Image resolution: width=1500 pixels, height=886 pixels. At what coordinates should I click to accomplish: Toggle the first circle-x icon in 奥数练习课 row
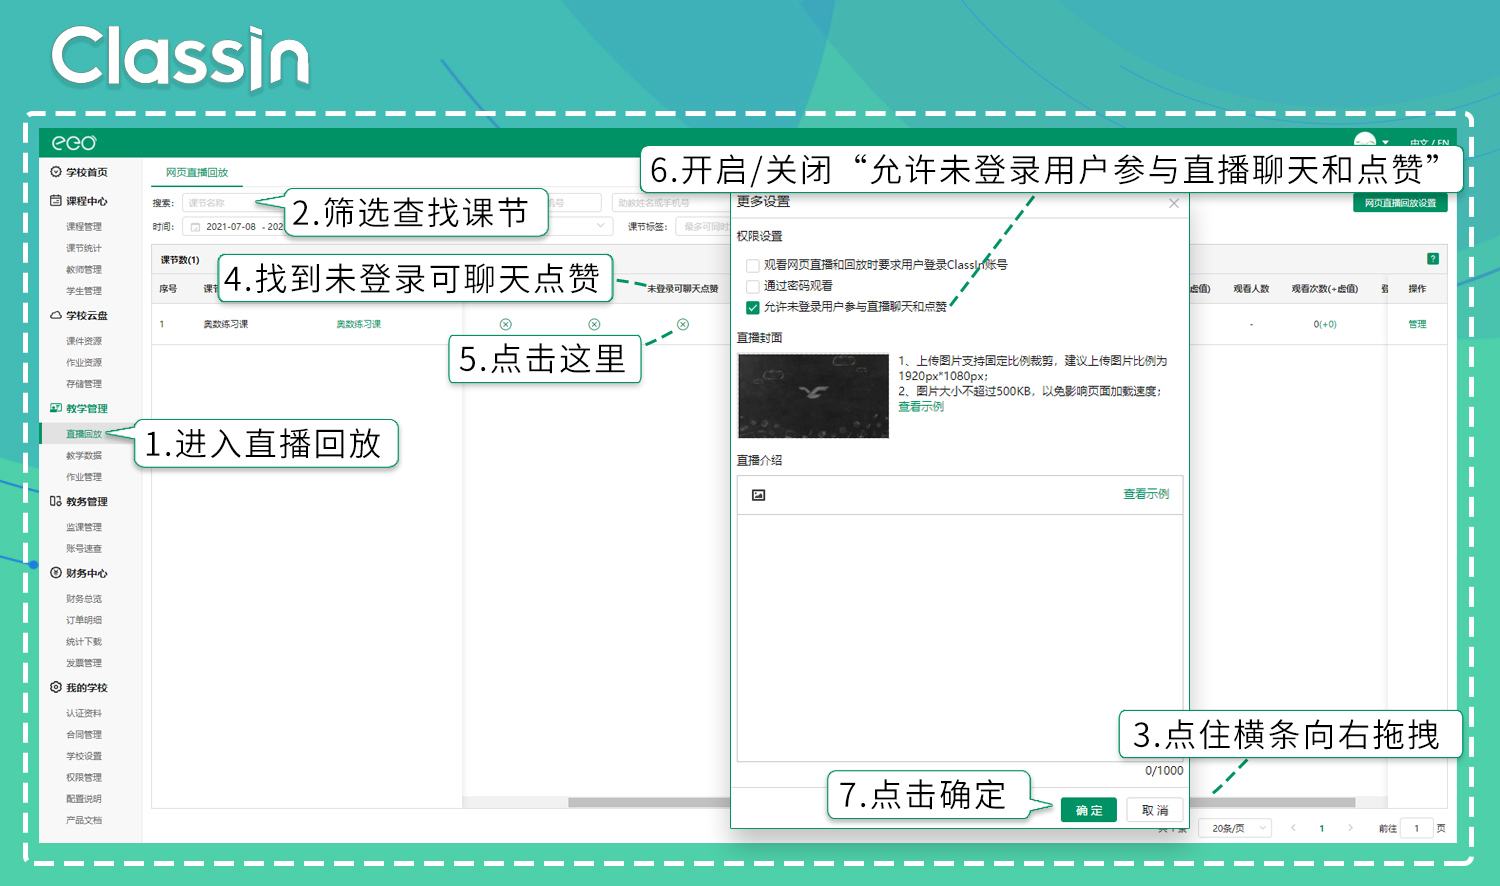[x=506, y=324]
